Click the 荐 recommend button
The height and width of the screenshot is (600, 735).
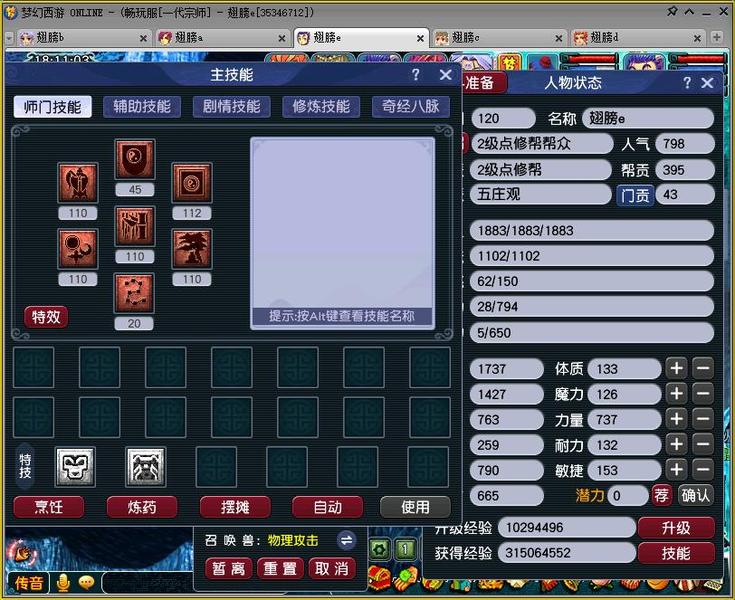[x=661, y=495]
